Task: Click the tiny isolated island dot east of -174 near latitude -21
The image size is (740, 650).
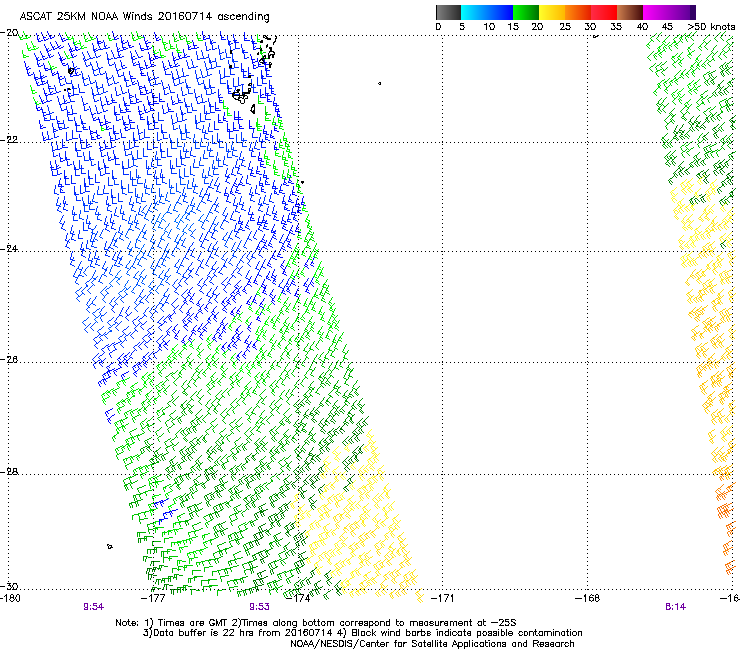Action: [x=379, y=84]
